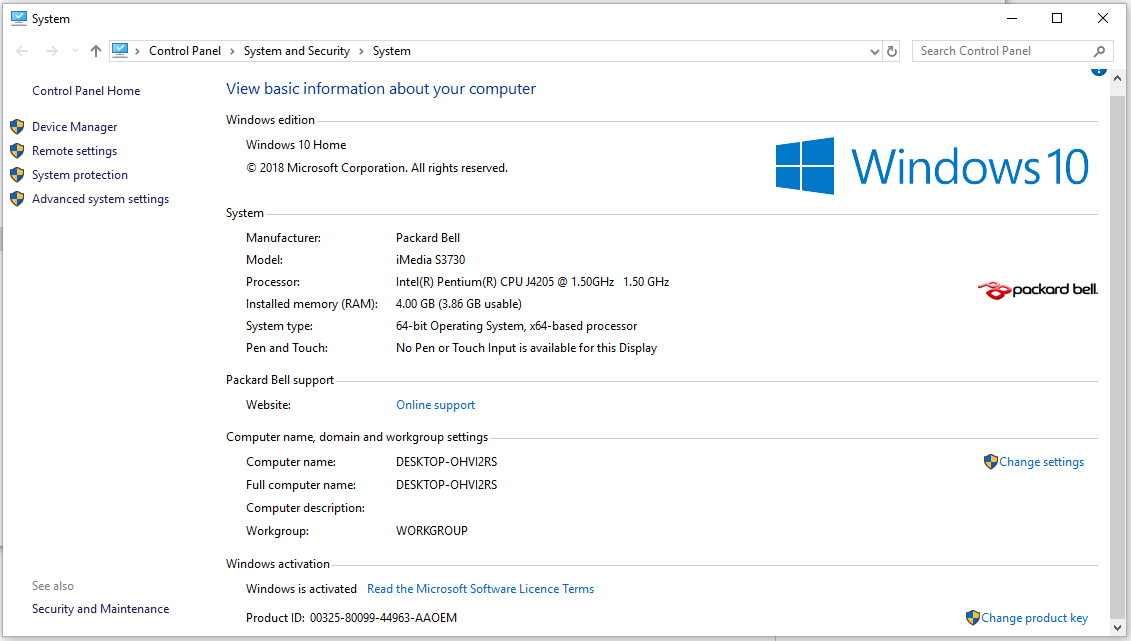The height and width of the screenshot is (641, 1131).
Task: Refresh the System page
Action: [x=892, y=51]
